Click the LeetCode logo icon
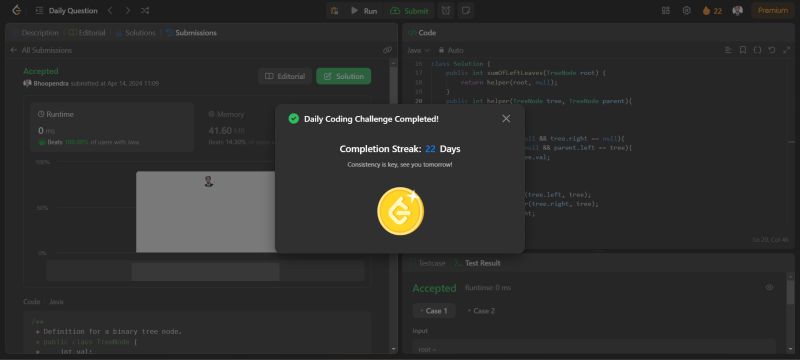Viewport: 800px width, 360px height. tap(16, 10)
